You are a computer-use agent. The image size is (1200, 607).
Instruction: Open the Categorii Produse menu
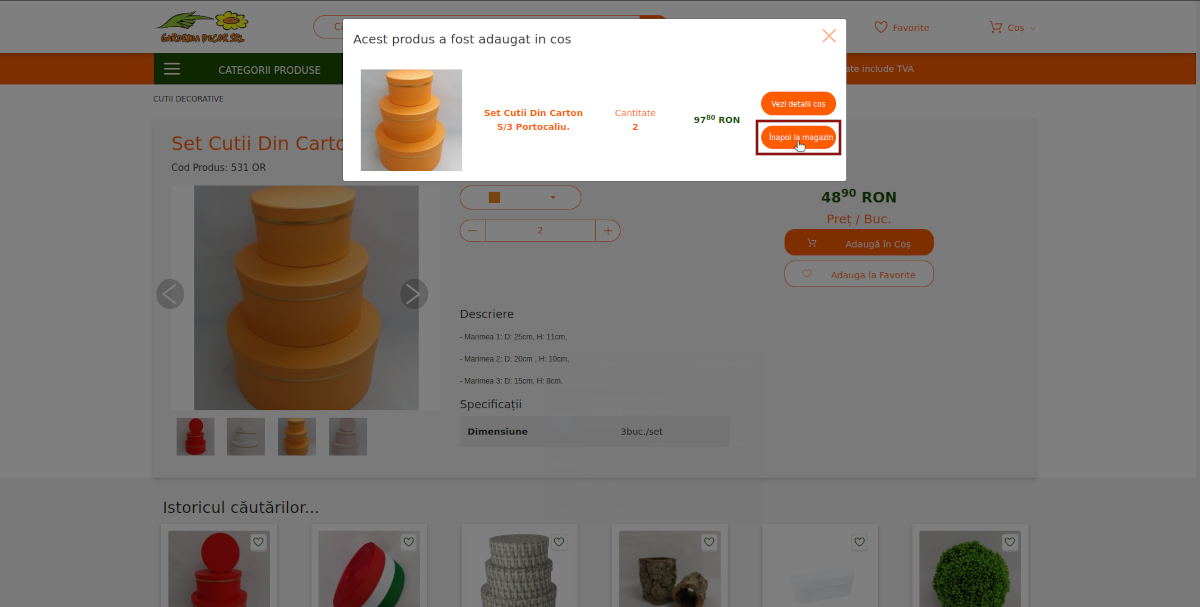pos(270,70)
